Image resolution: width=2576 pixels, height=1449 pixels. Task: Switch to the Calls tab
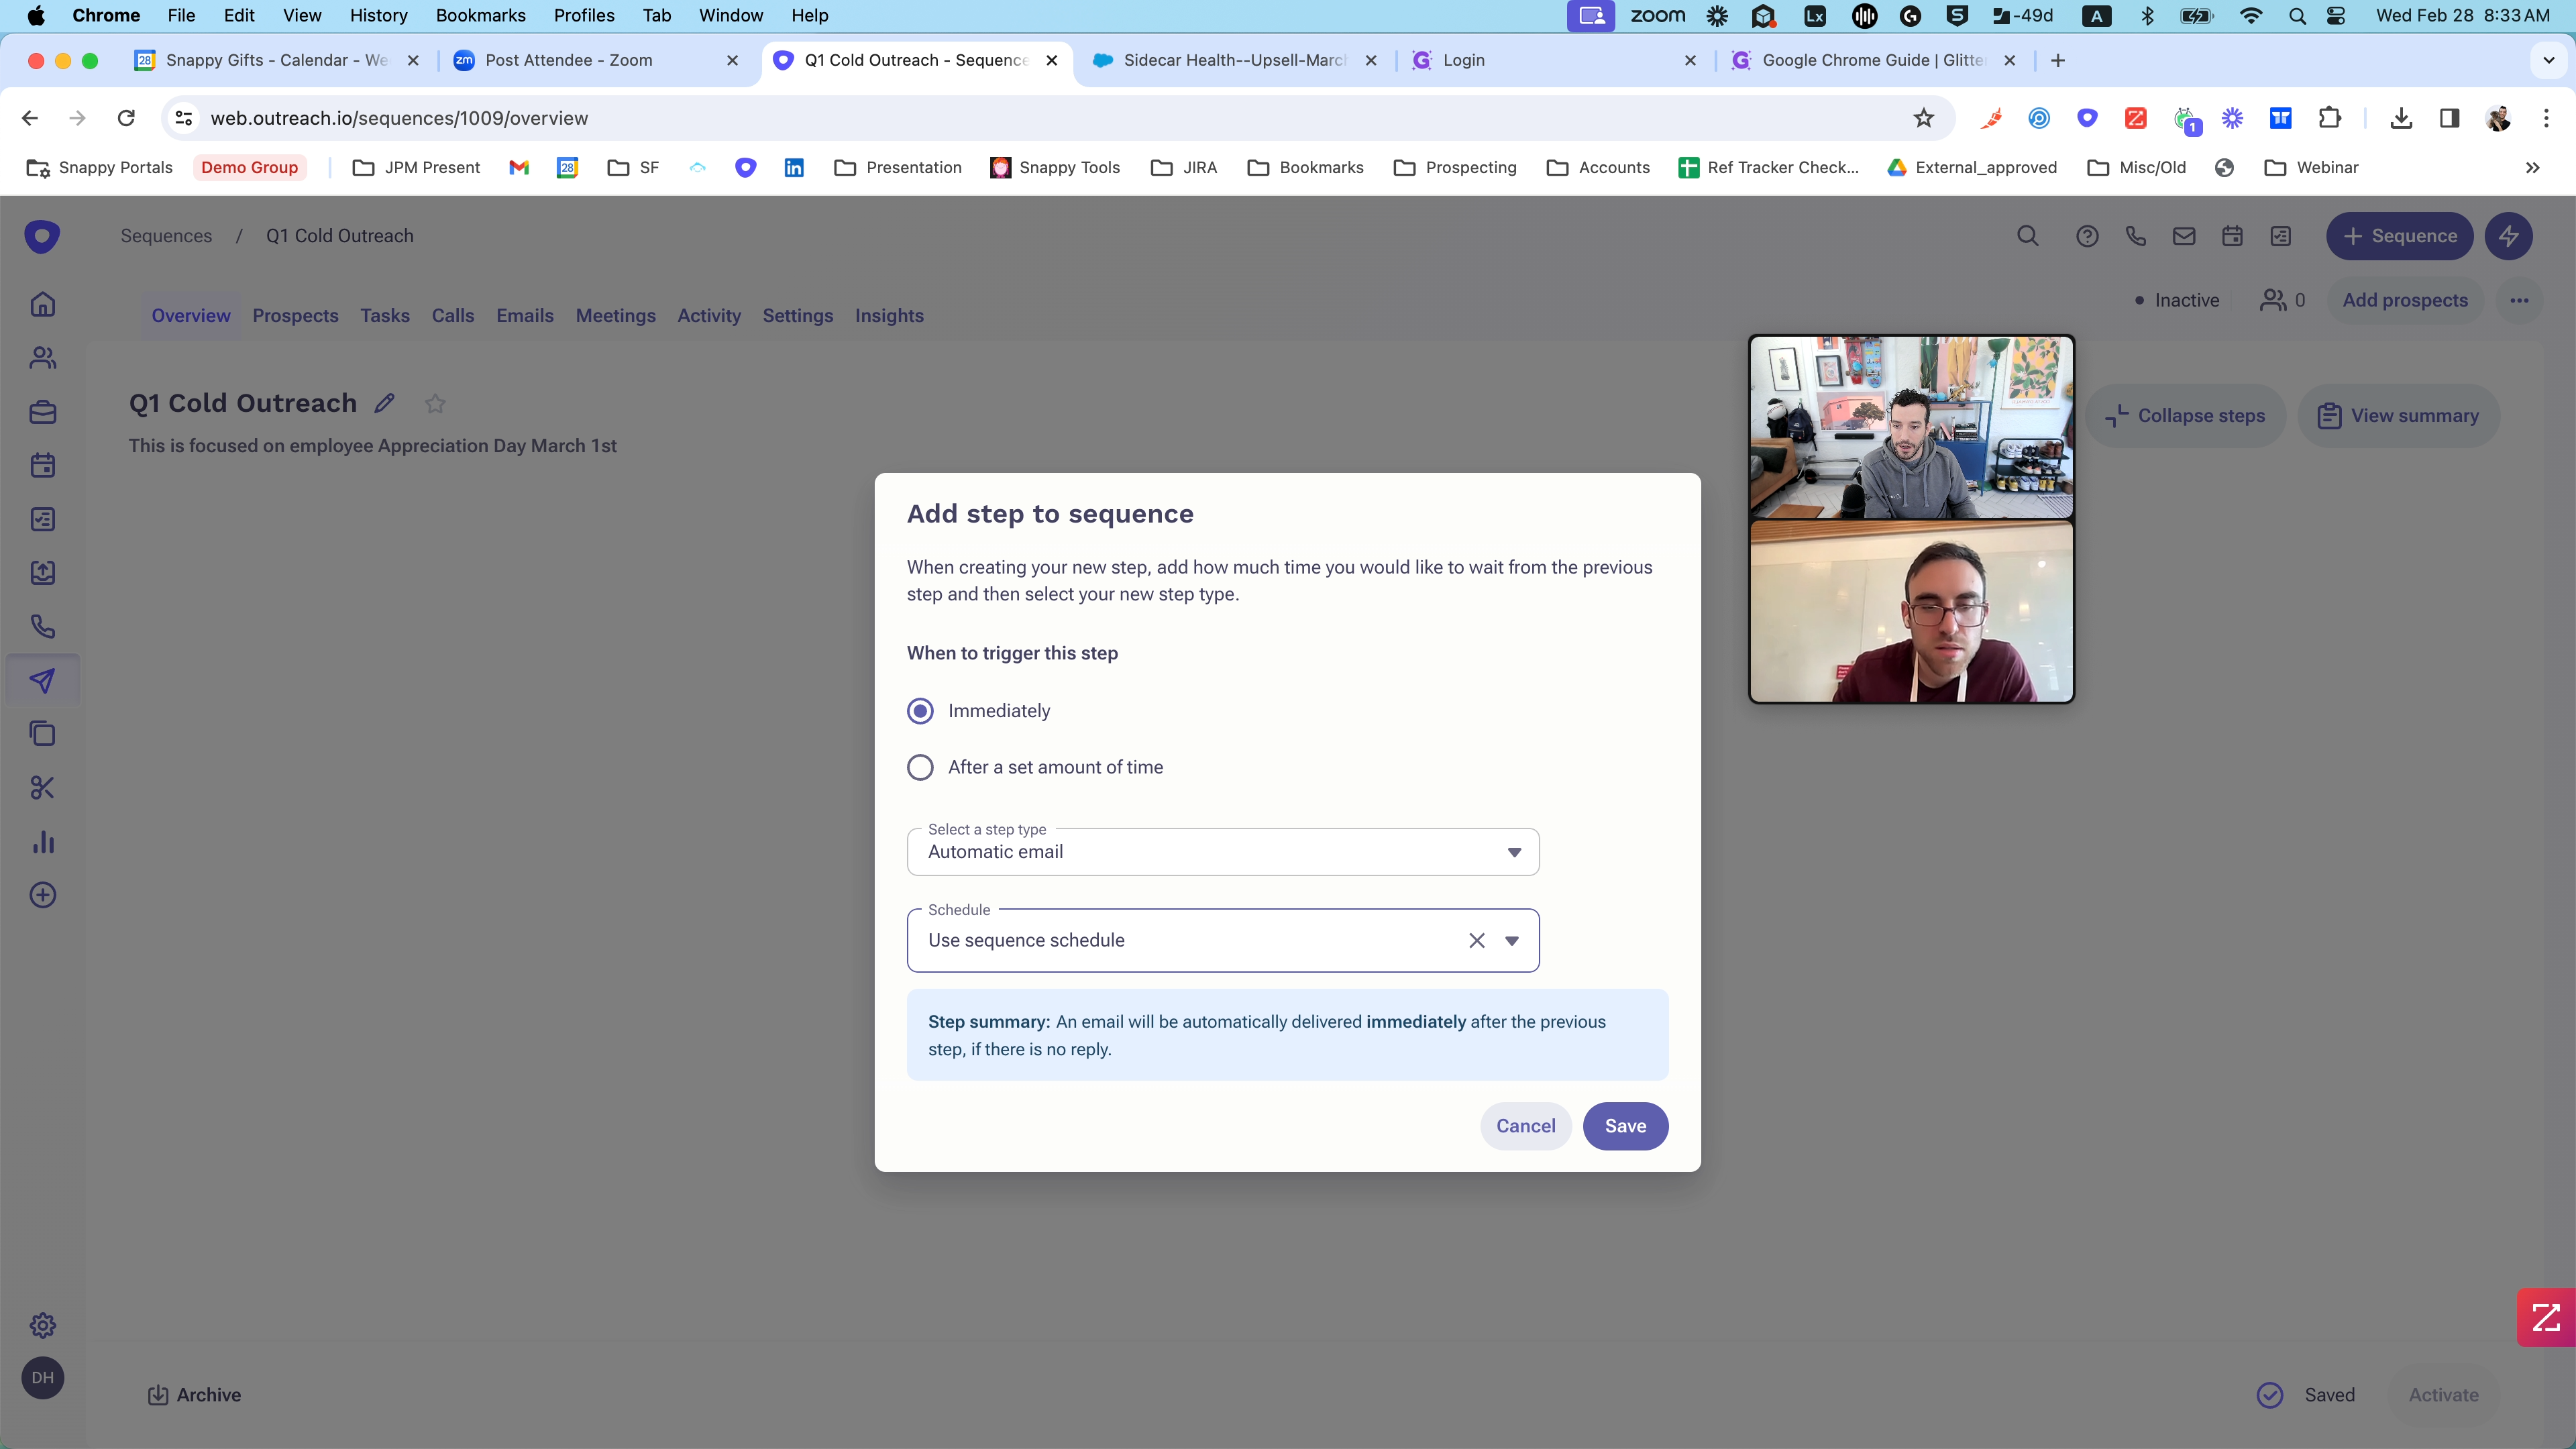[453, 316]
